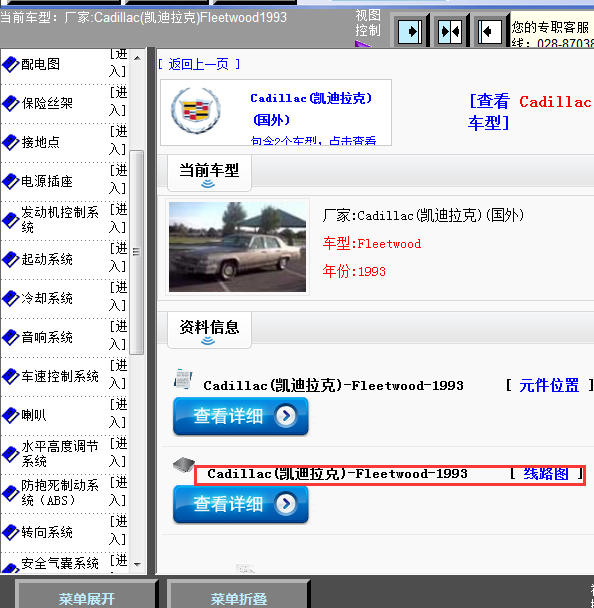This screenshot has width=594, height=608.
Task: Click [进入] next to 车速控制系统
Action: click(118, 375)
